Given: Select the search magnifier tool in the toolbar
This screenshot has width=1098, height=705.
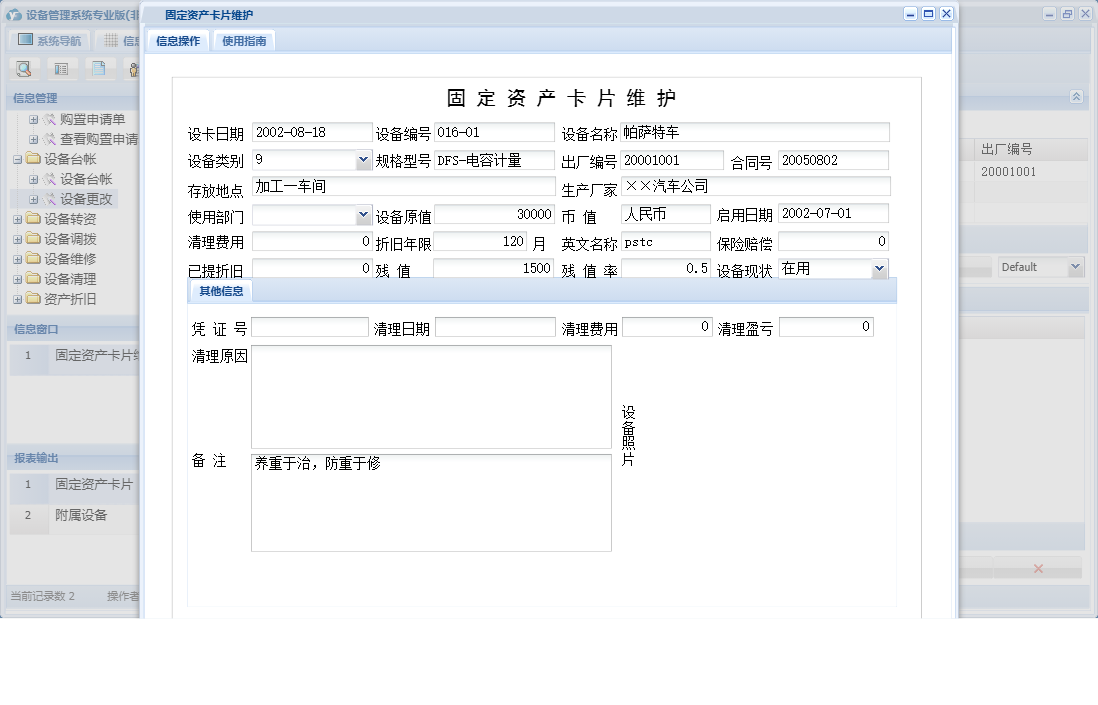Looking at the screenshot, I should (24, 69).
